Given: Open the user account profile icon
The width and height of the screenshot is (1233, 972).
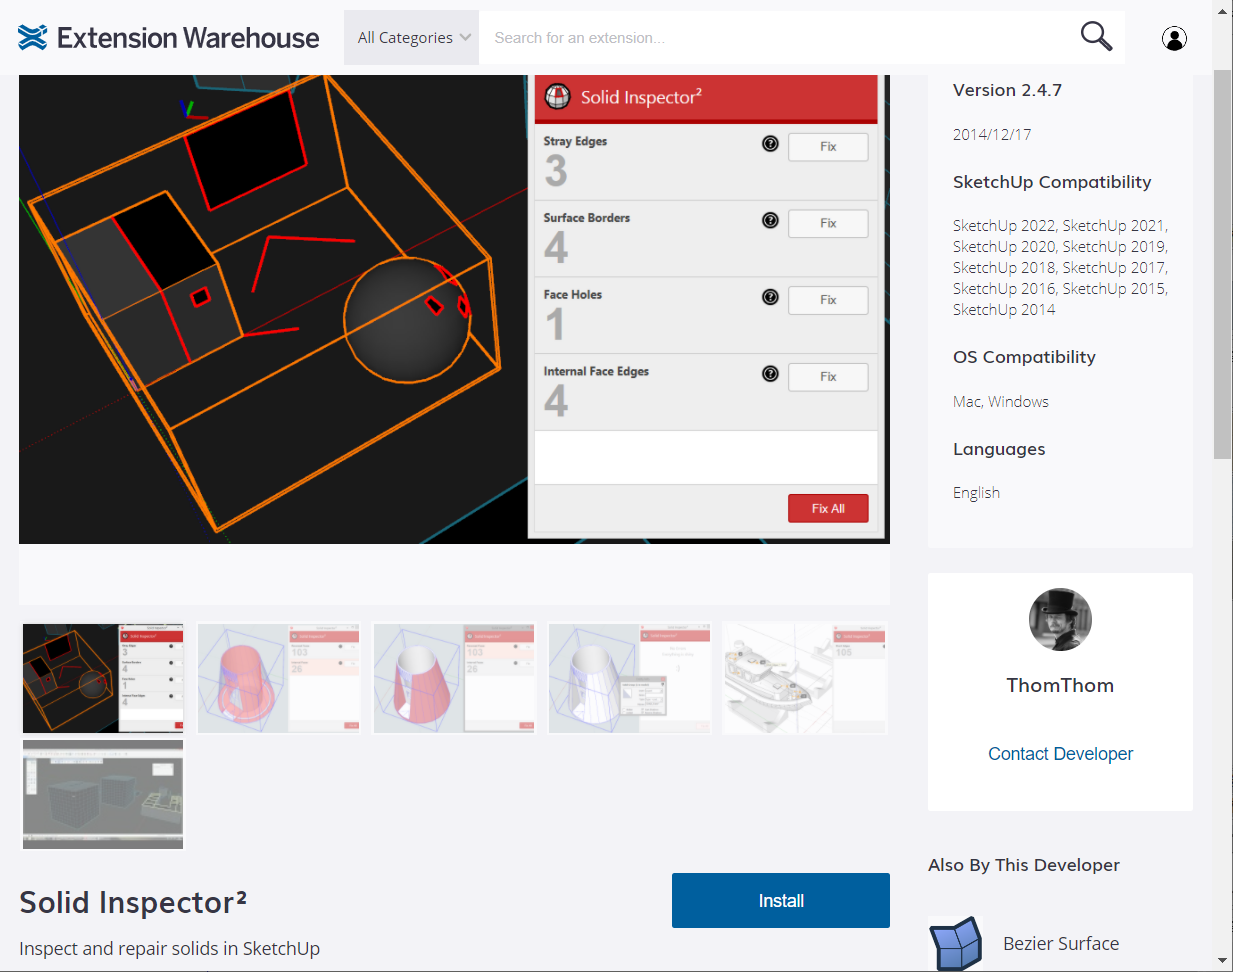Looking at the screenshot, I should 1174,38.
